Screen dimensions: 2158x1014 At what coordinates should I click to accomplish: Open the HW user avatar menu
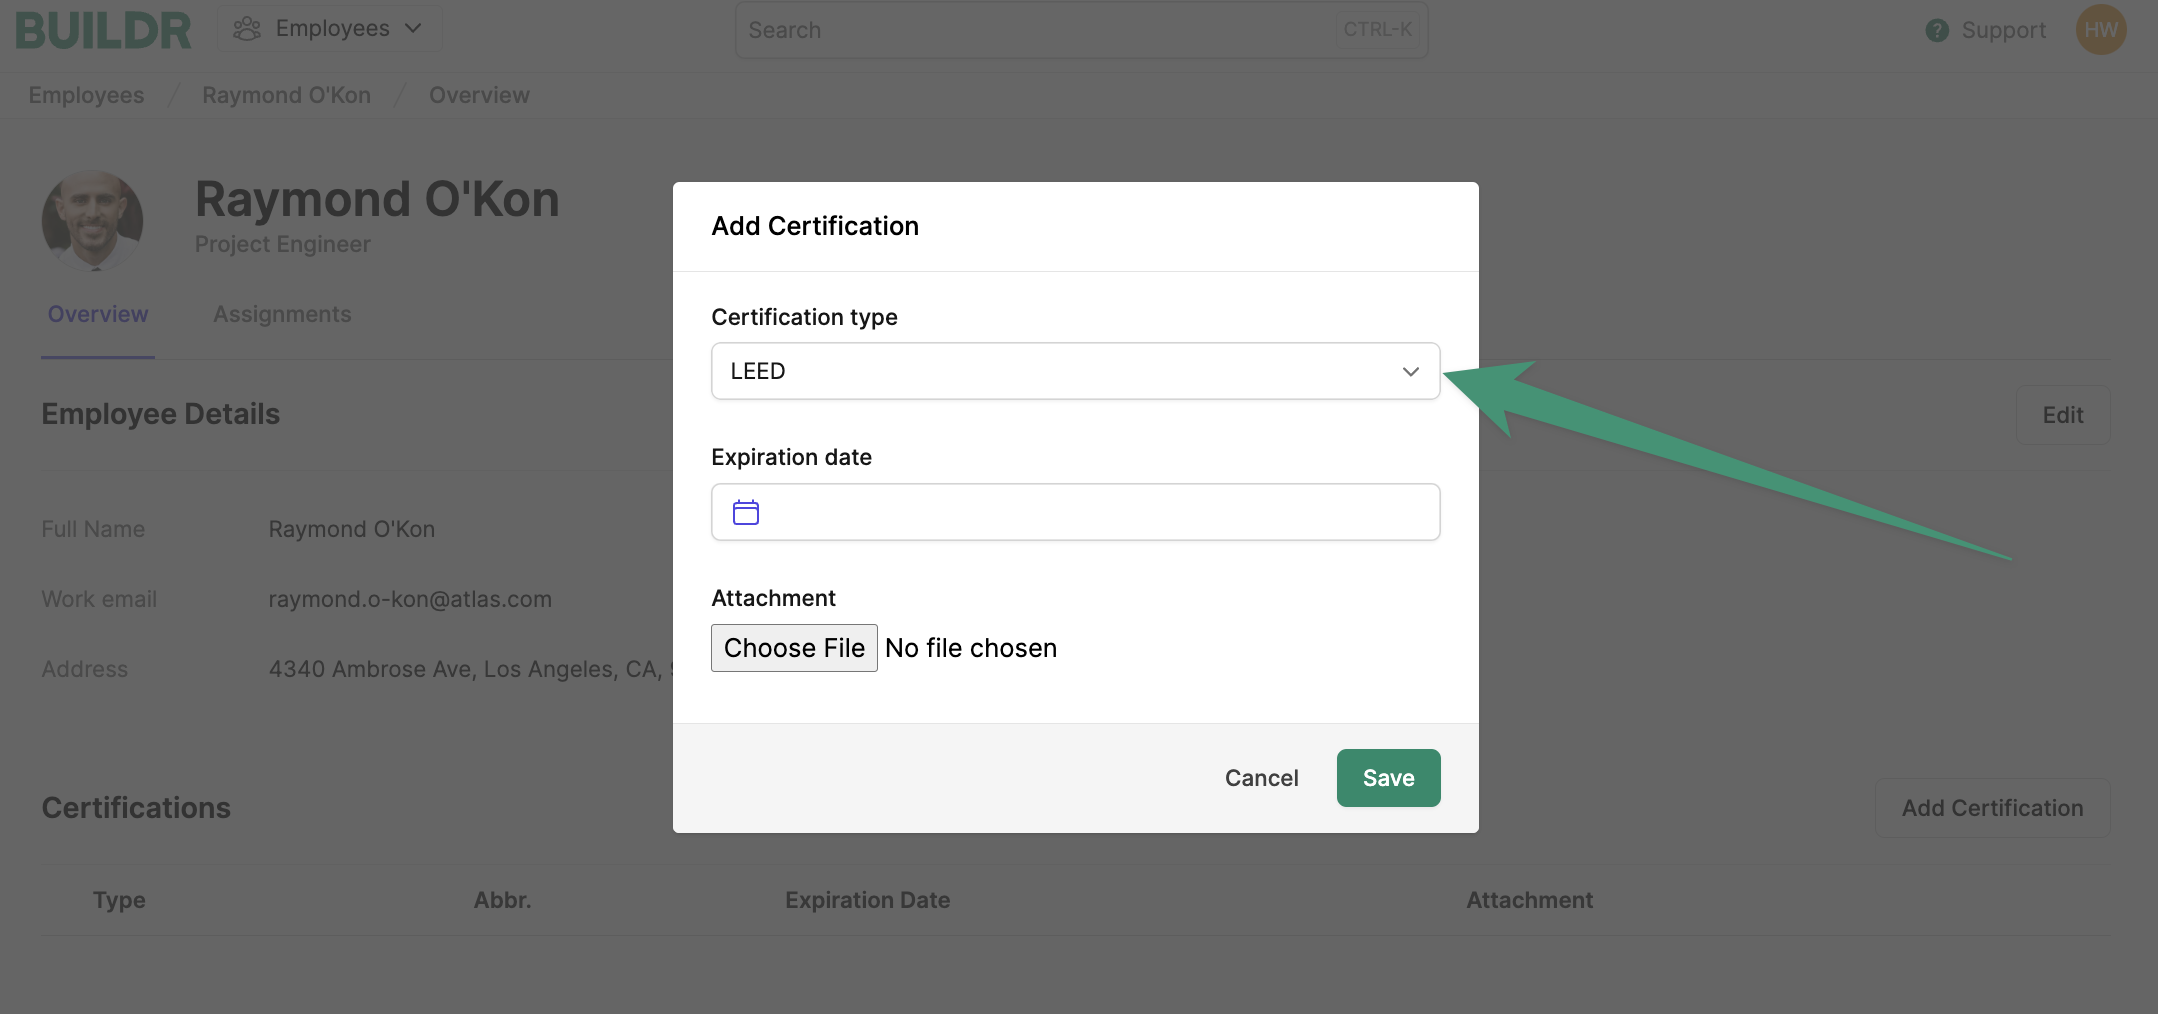[x=2101, y=30]
